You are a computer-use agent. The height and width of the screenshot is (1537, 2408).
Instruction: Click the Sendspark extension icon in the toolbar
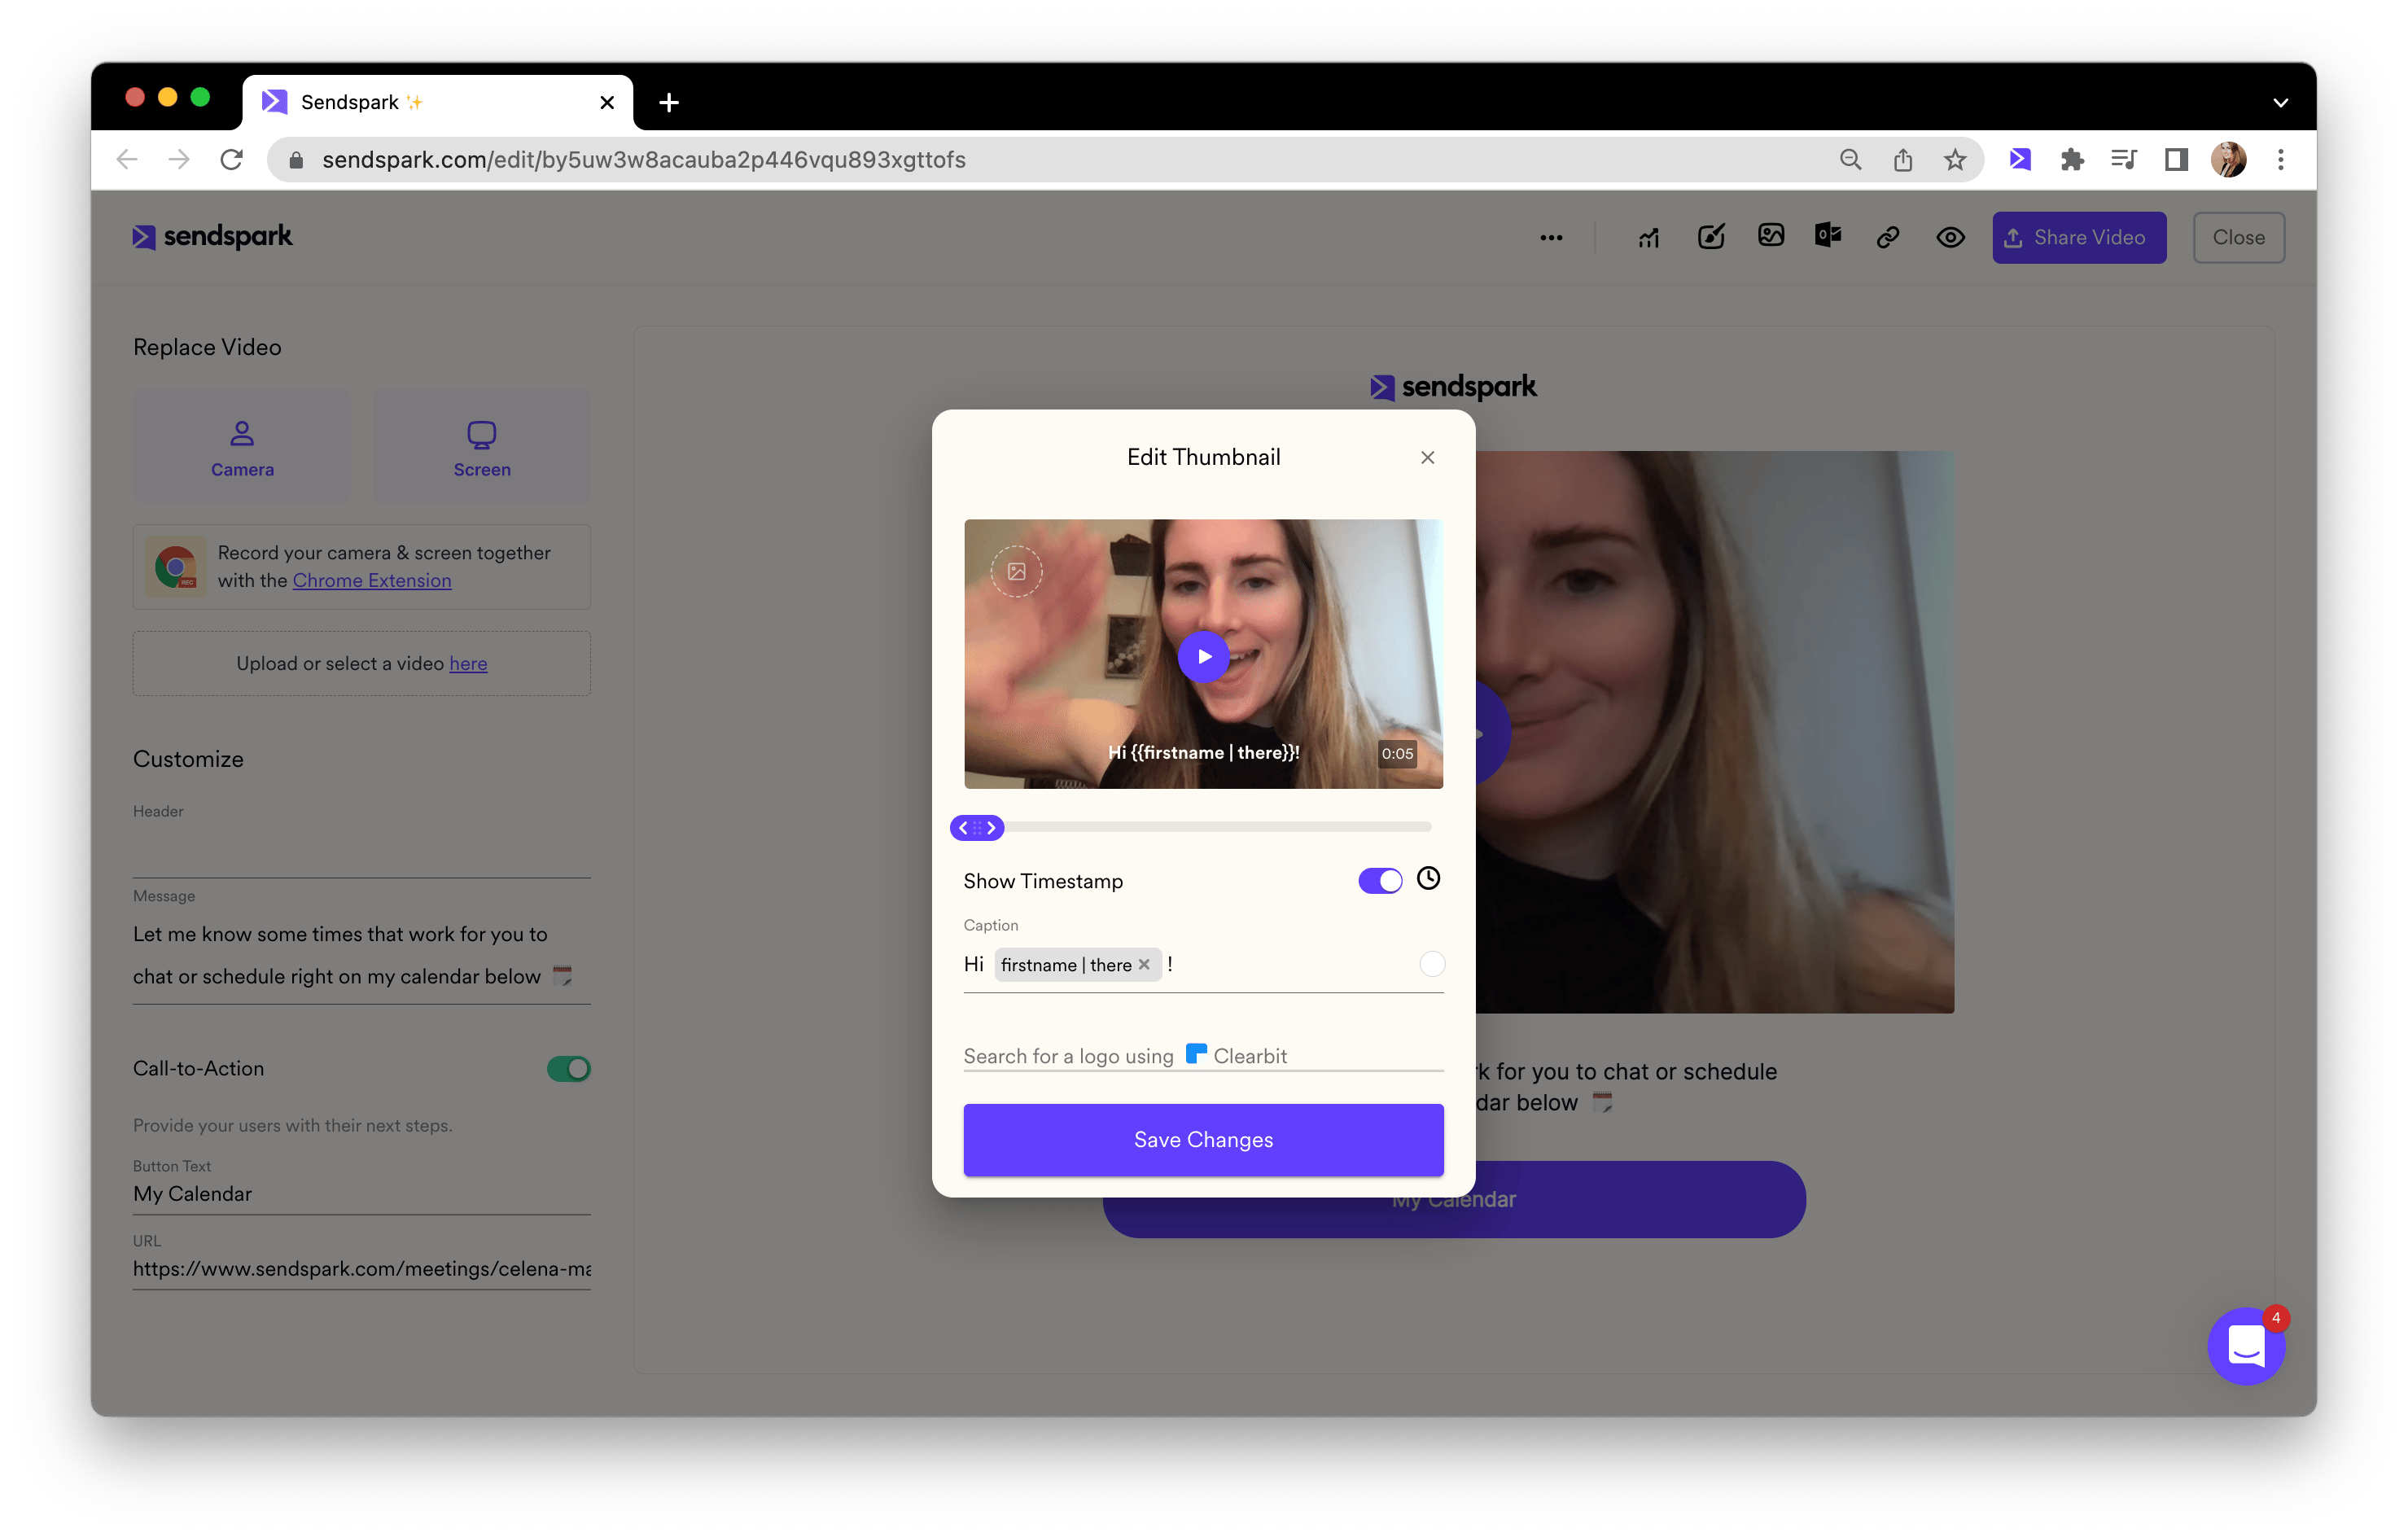pos(2020,160)
